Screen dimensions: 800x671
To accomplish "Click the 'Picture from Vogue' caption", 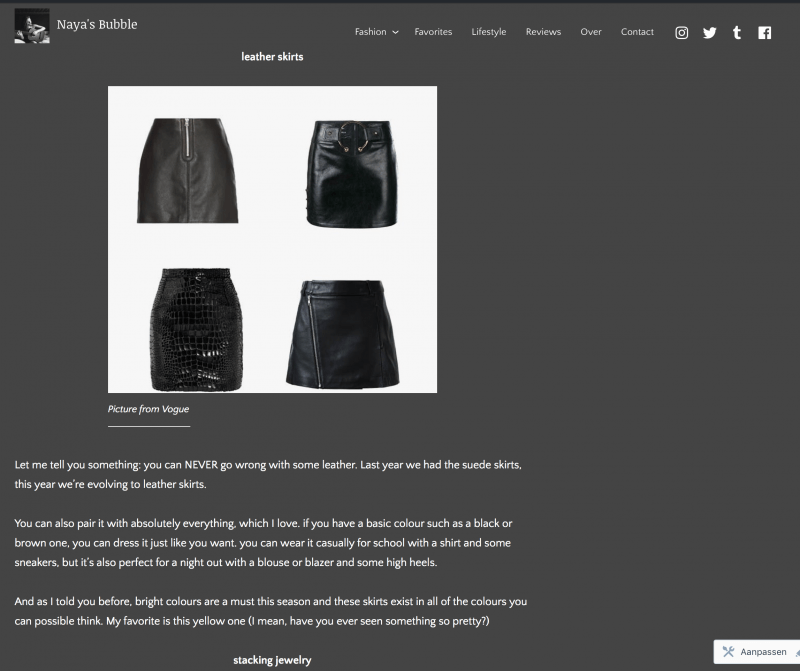I will (x=148, y=409).
